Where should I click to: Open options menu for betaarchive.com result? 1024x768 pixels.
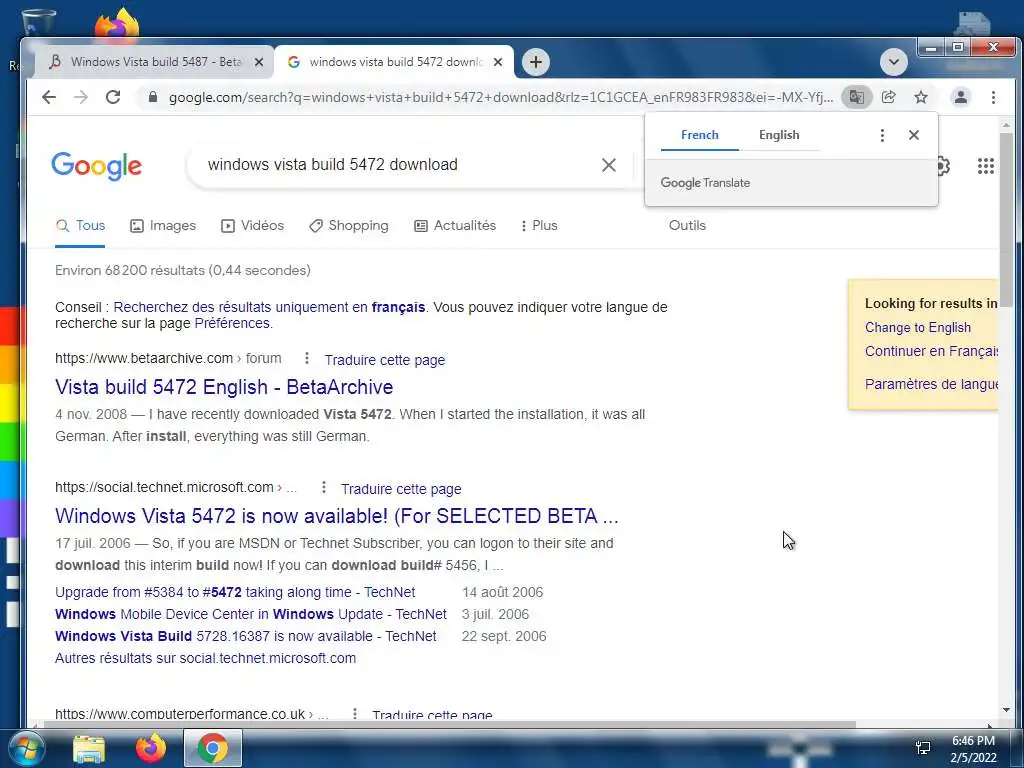pos(306,359)
